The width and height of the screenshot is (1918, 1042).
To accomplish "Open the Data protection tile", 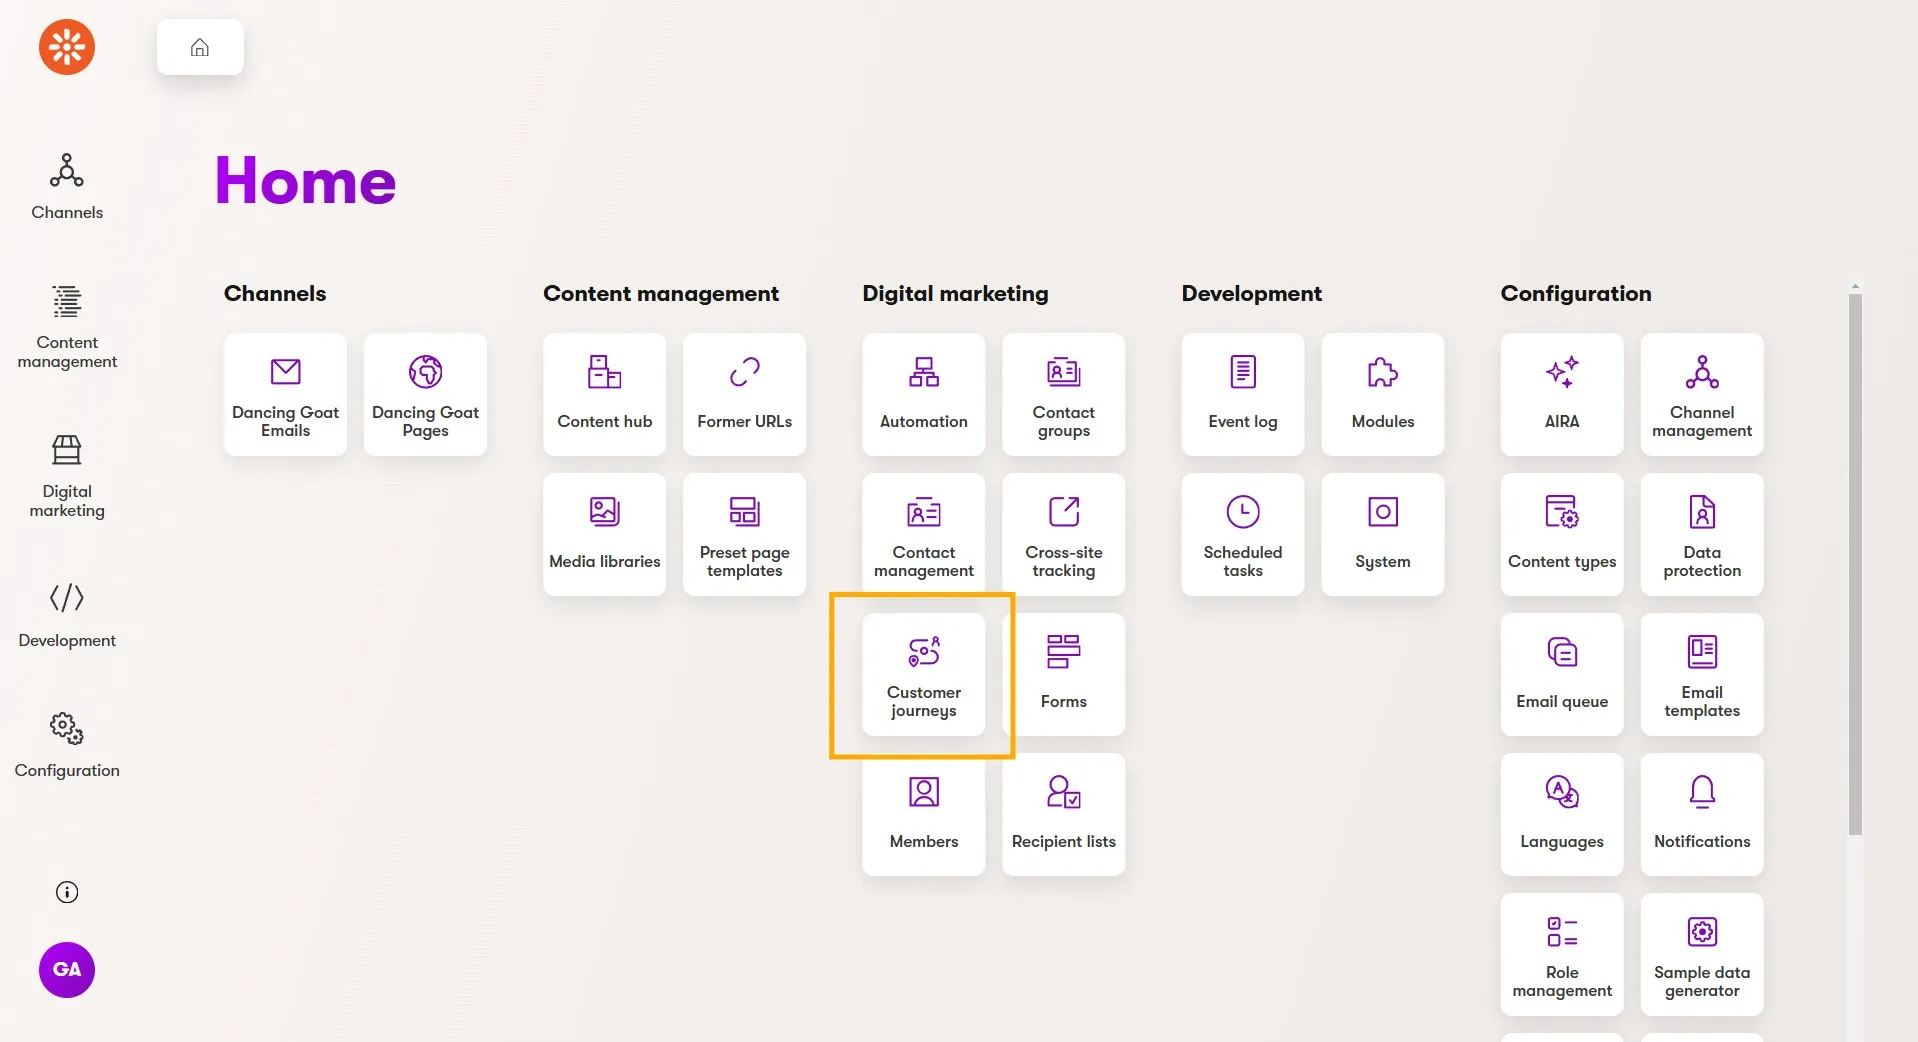I will tap(1702, 535).
